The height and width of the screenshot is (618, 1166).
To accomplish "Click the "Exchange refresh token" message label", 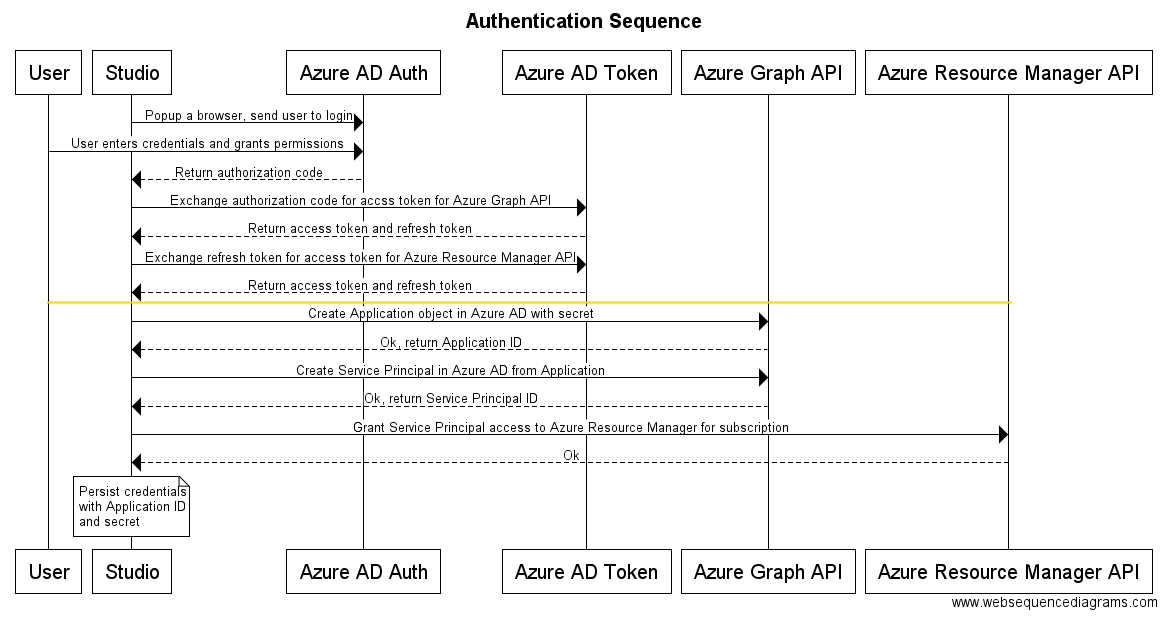I will coord(360,258).
